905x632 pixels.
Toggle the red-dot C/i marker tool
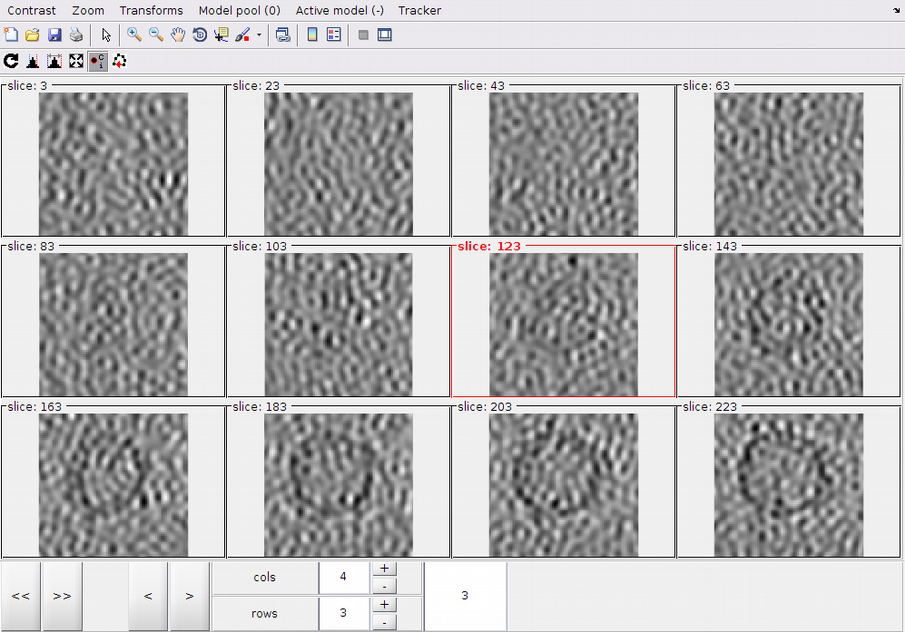(x=98, y=61)
